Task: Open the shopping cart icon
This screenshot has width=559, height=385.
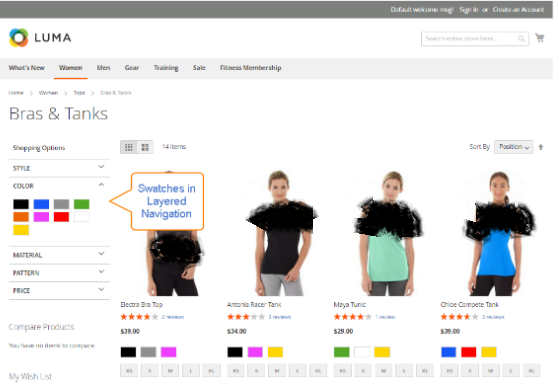Action: pos(540,37)
